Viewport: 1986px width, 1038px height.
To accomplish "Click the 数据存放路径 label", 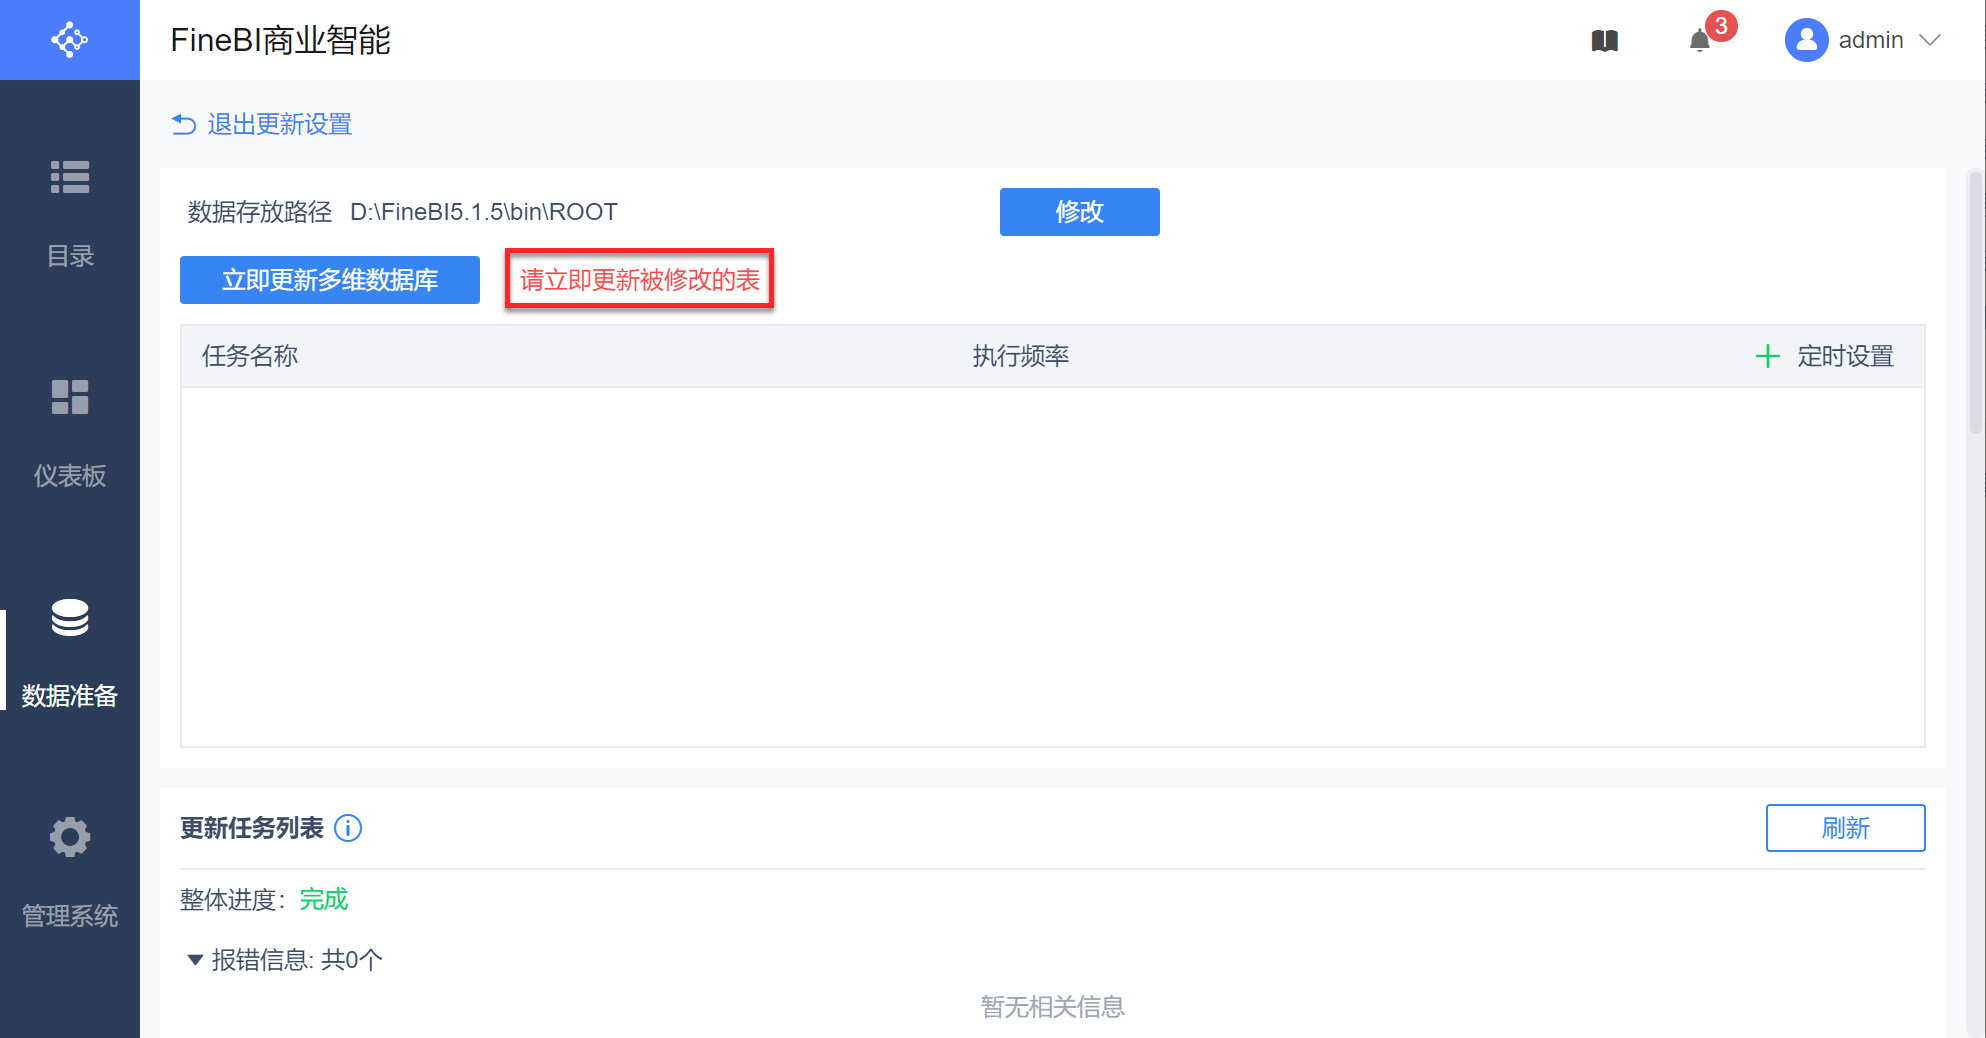I will [260, 212].
